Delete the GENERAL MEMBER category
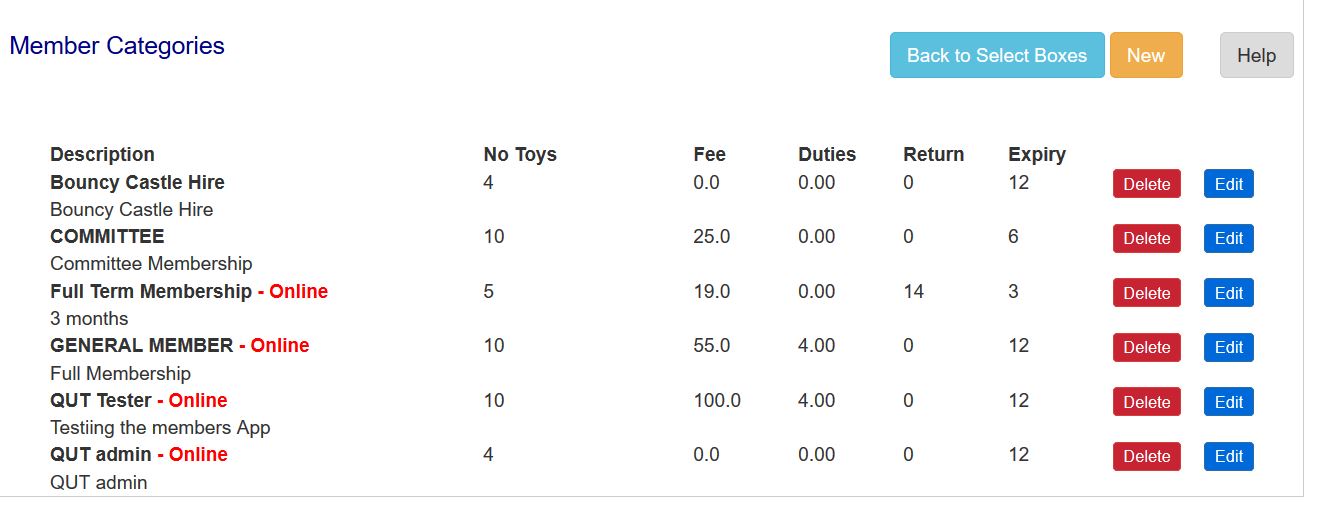 click(x=1146, y=347)
